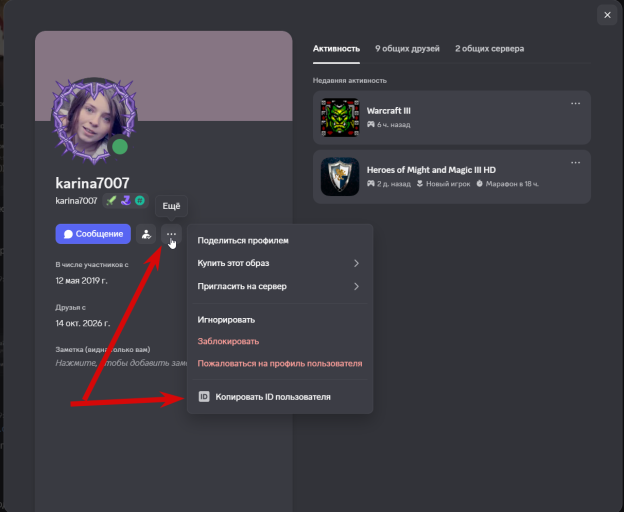Click the 6 ч. назад timestamp
Image resolution: width=624 pixels, height=512 pixels.
tap(393, 125)
